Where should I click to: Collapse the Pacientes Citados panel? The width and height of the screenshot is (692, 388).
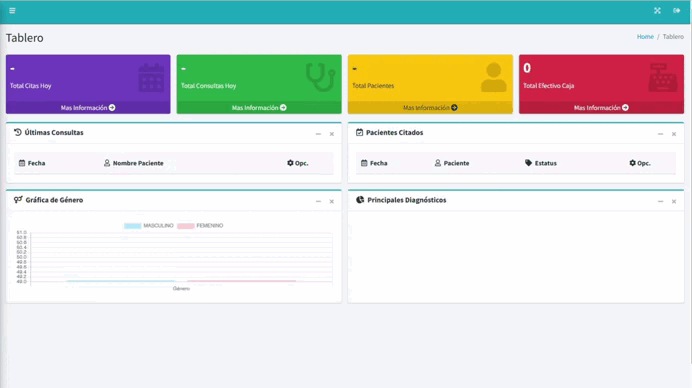point(660,134)
